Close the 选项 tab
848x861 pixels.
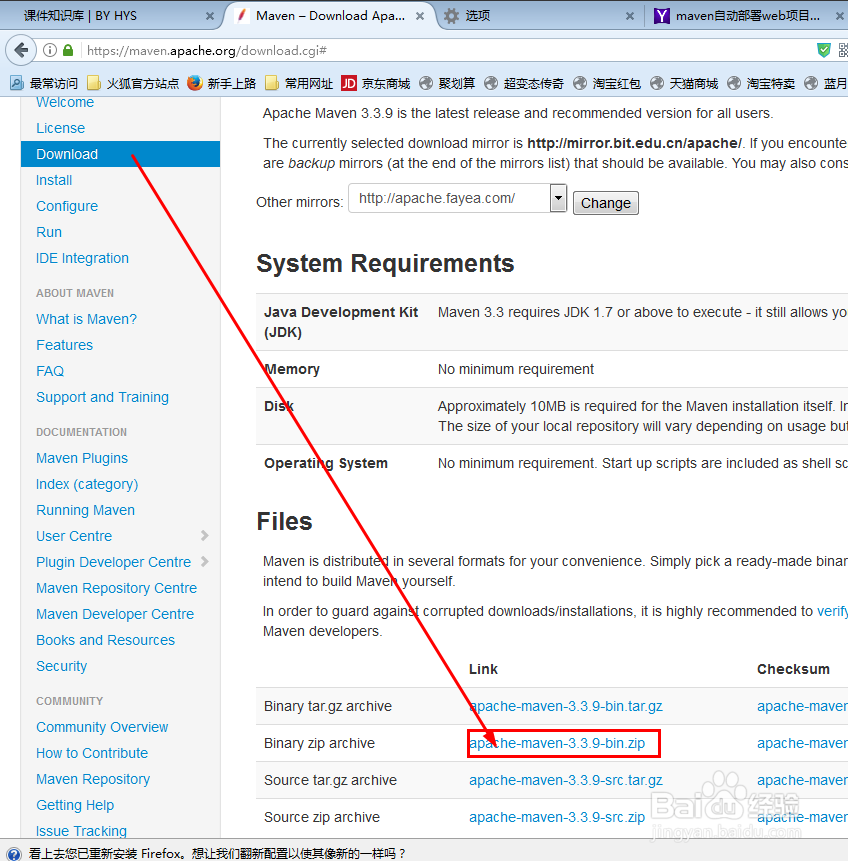(x=630, y=16)
